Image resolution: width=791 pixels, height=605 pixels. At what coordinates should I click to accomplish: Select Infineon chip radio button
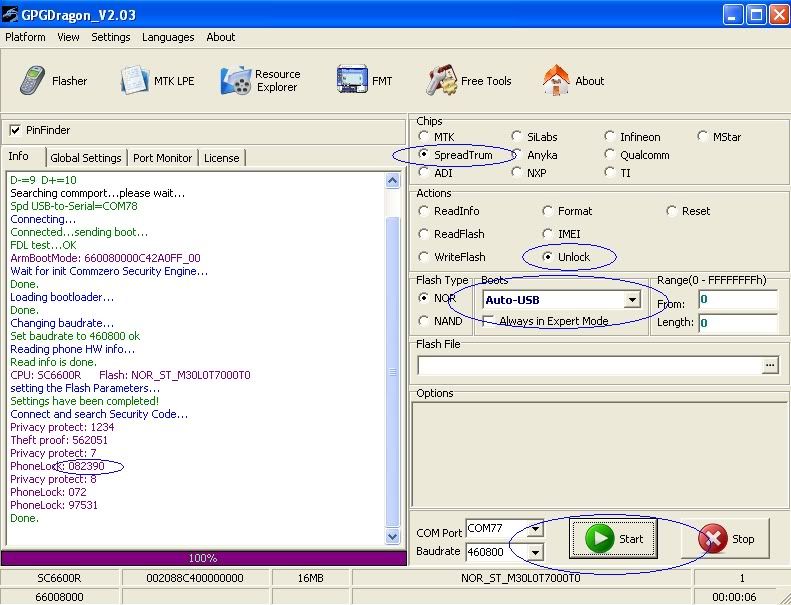point(609,136)
